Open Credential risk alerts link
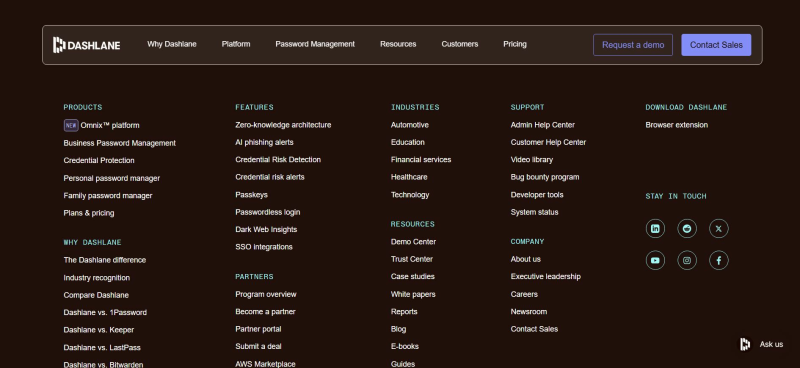Viewport: 800px width, 368px height. tap(270, 177)
